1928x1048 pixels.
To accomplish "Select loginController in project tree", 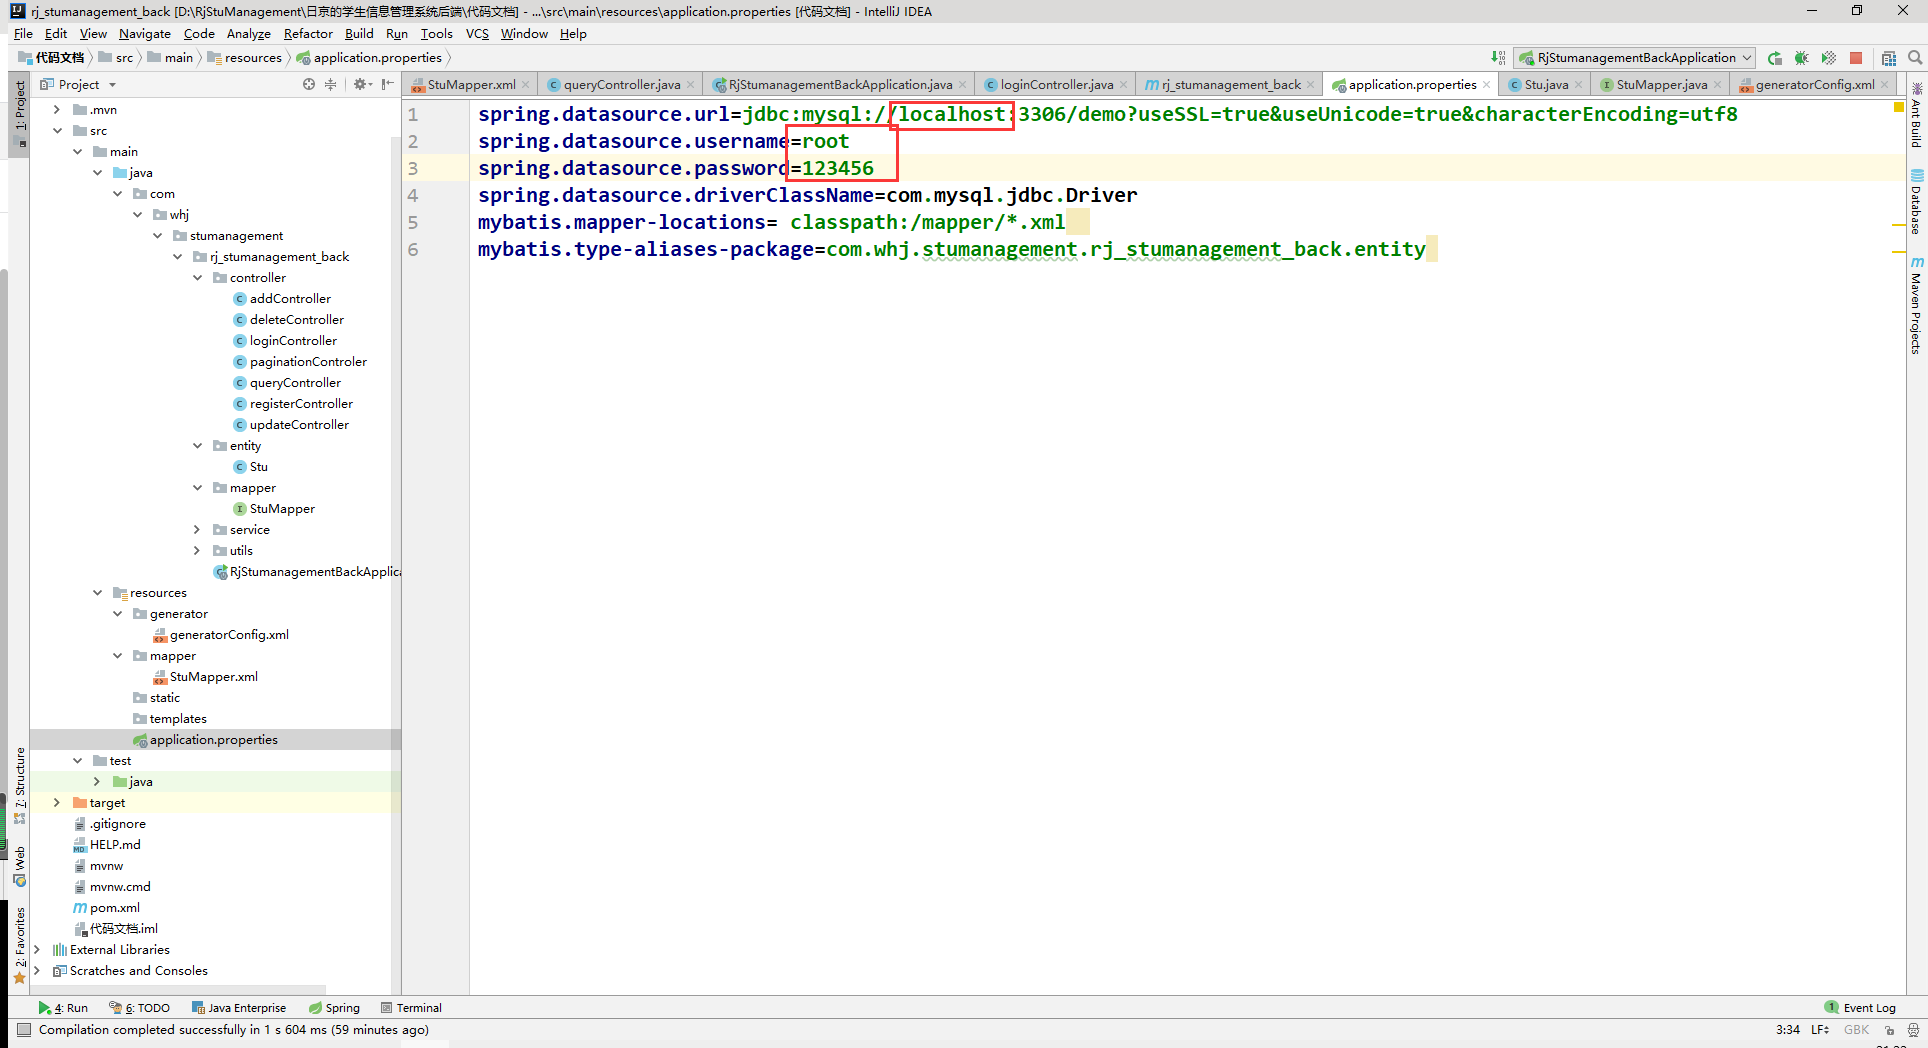I will click(x=293, y=341).
